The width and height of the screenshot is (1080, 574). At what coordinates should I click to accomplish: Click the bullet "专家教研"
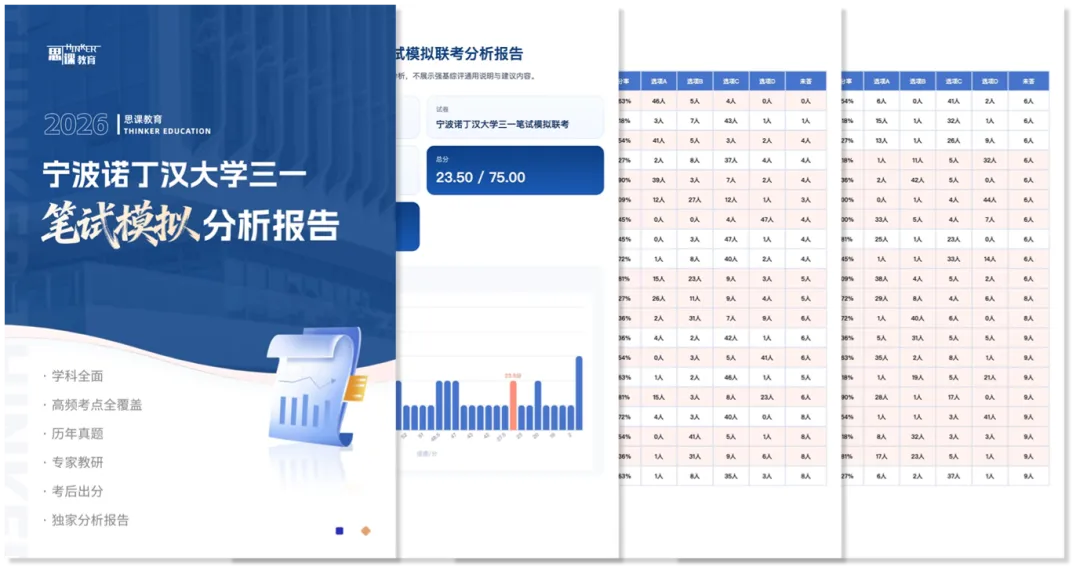pos(77,462)
